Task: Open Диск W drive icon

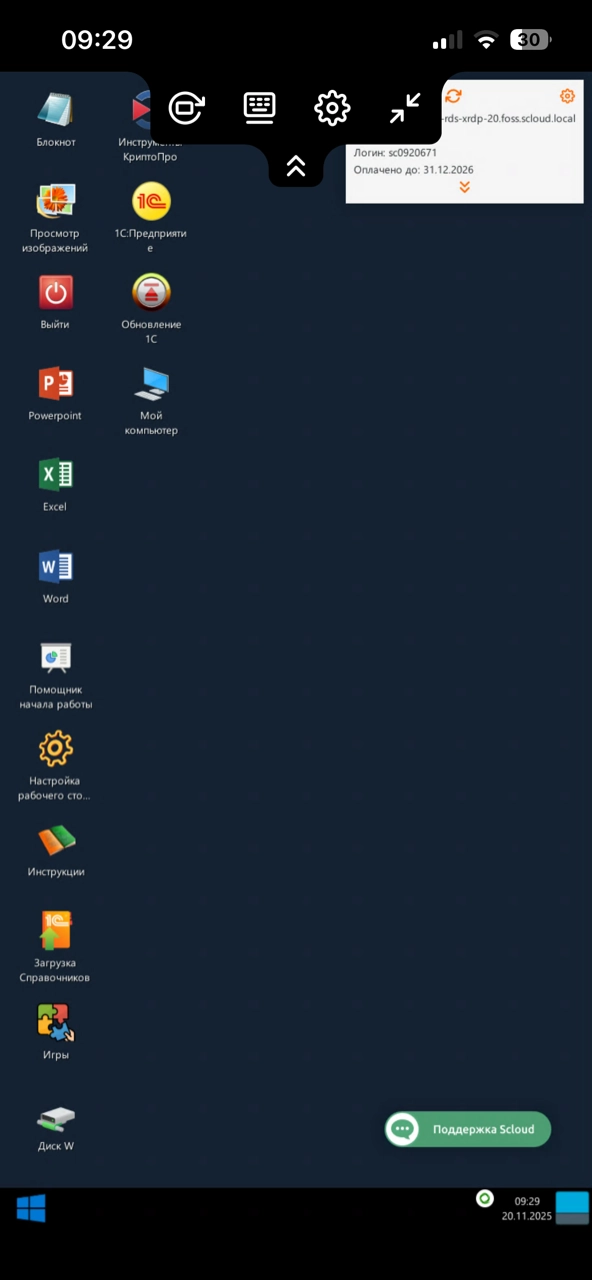Action: pyautogui.click(x=55, y=1117)
